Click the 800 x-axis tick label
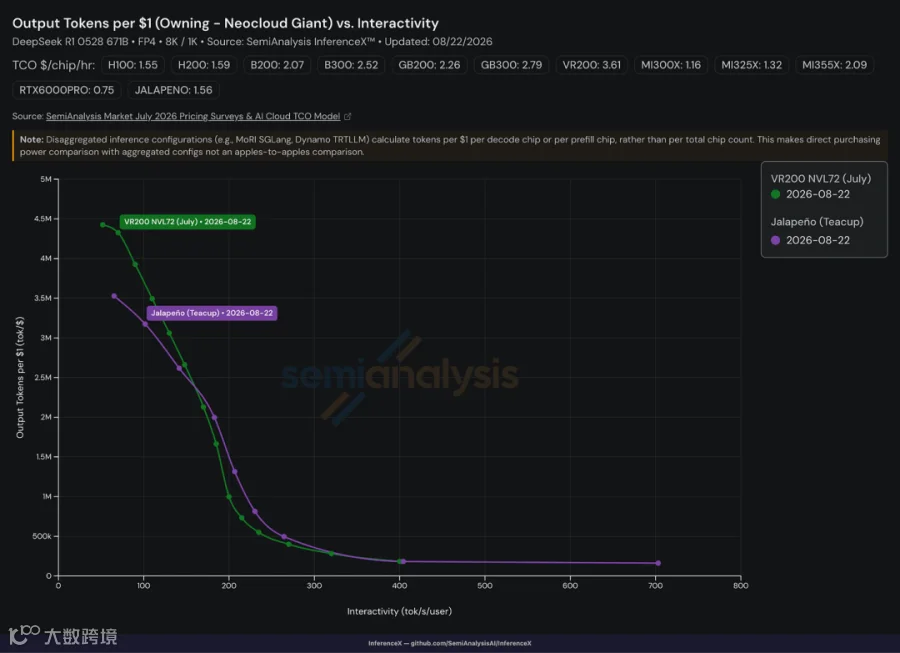 (740, 585)
